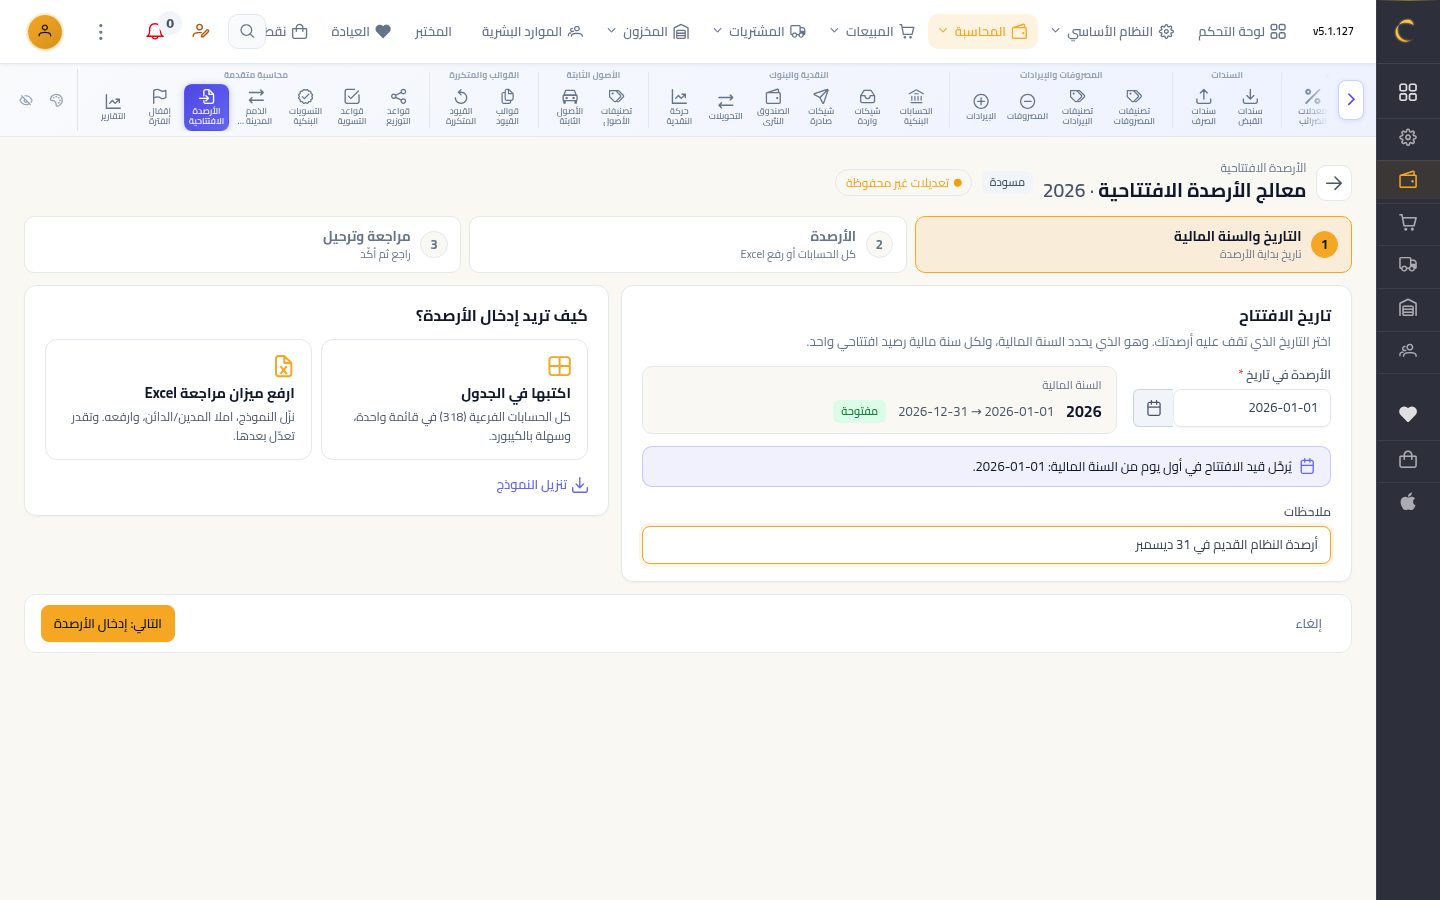Open إقفال الفترة period closing
This screenshot has width=1440, height=900.
(x=159, y=107)
